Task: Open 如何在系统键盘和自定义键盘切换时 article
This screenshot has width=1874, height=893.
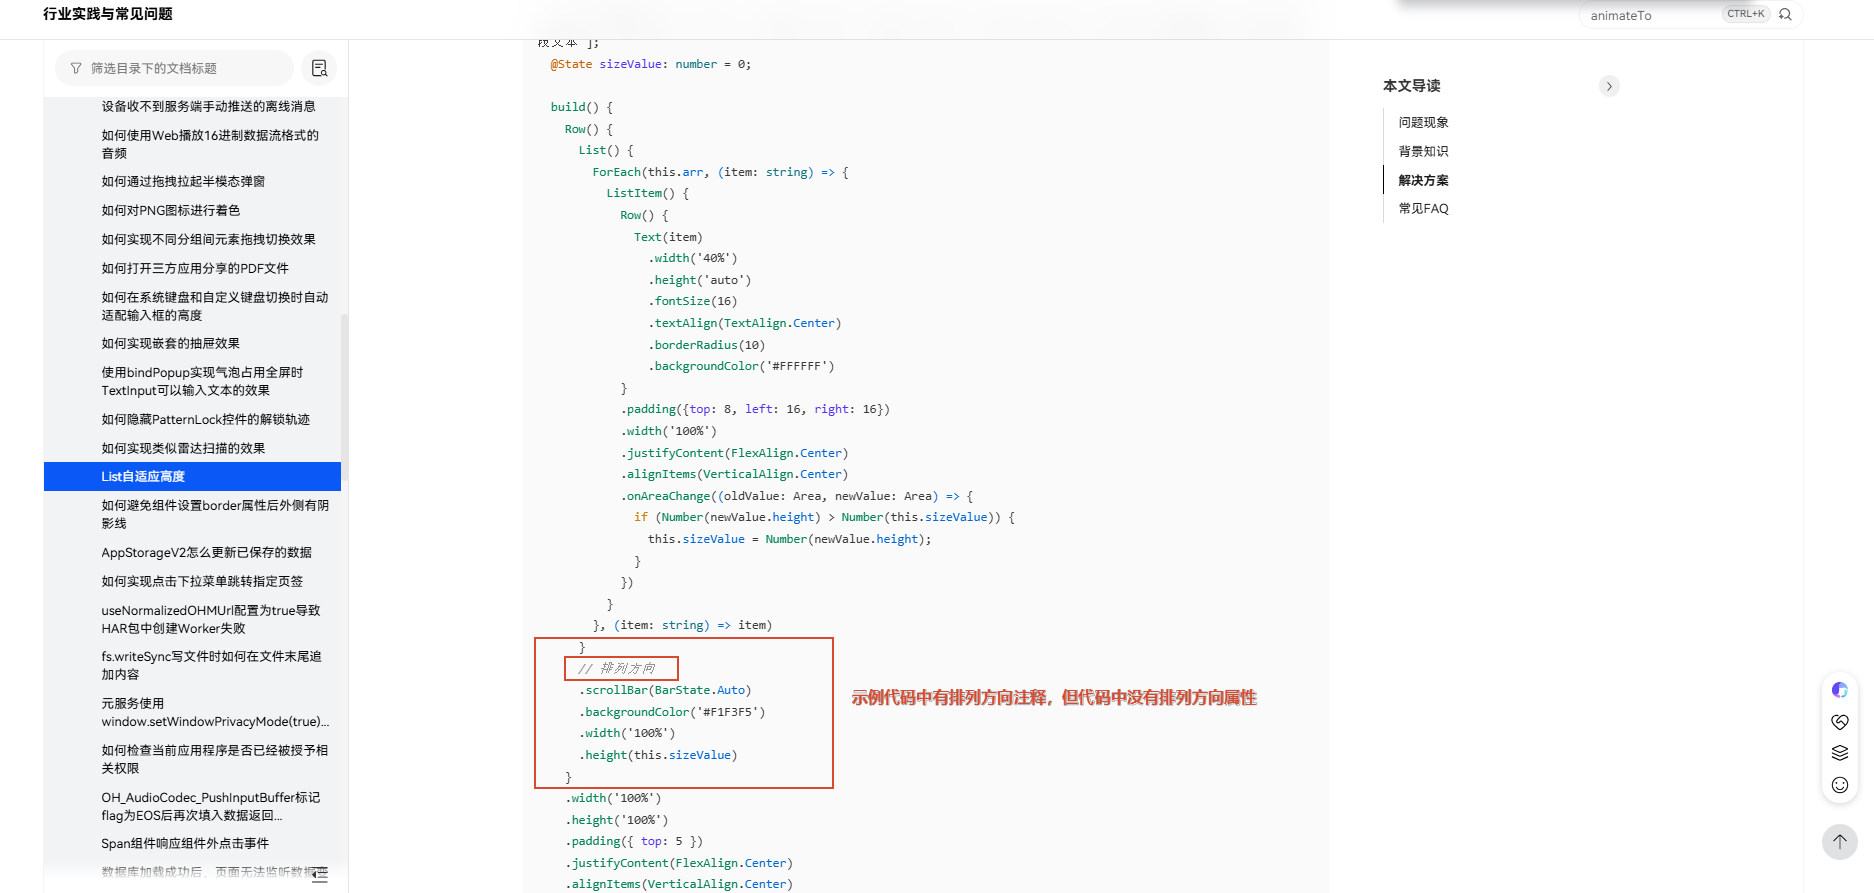Action: tap(214, 306)
